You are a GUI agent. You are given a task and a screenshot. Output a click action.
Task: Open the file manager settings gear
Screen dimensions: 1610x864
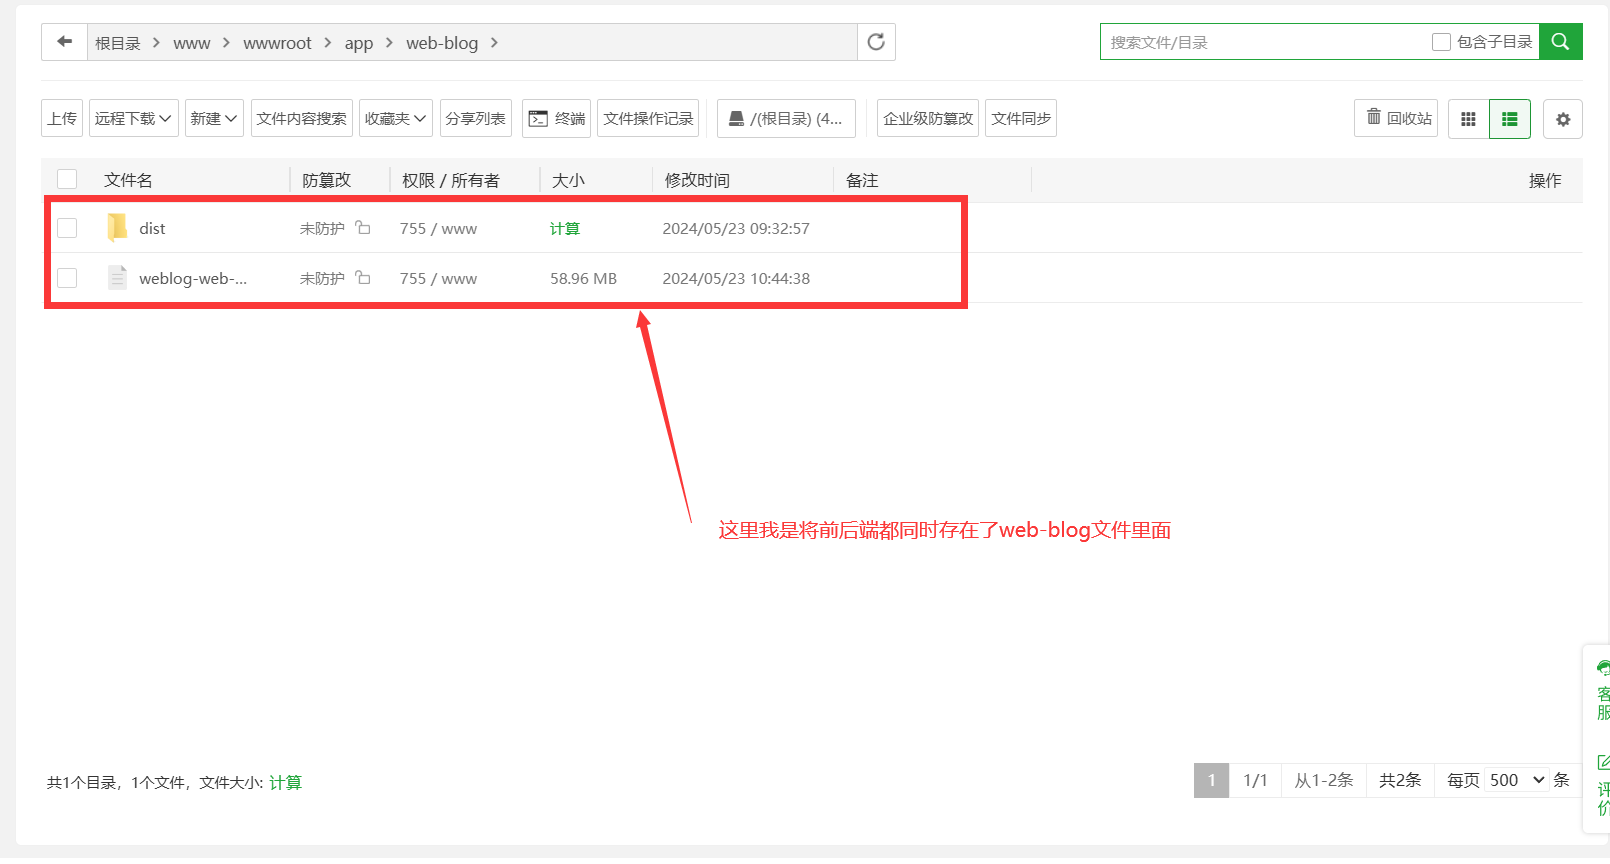pyautogui.click(x=1563, y=119)
